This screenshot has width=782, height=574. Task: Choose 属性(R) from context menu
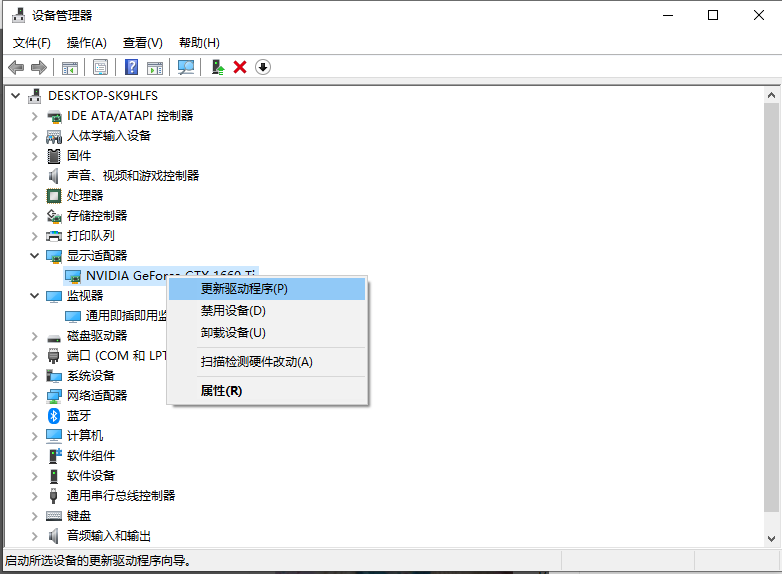tap(267, 391)
